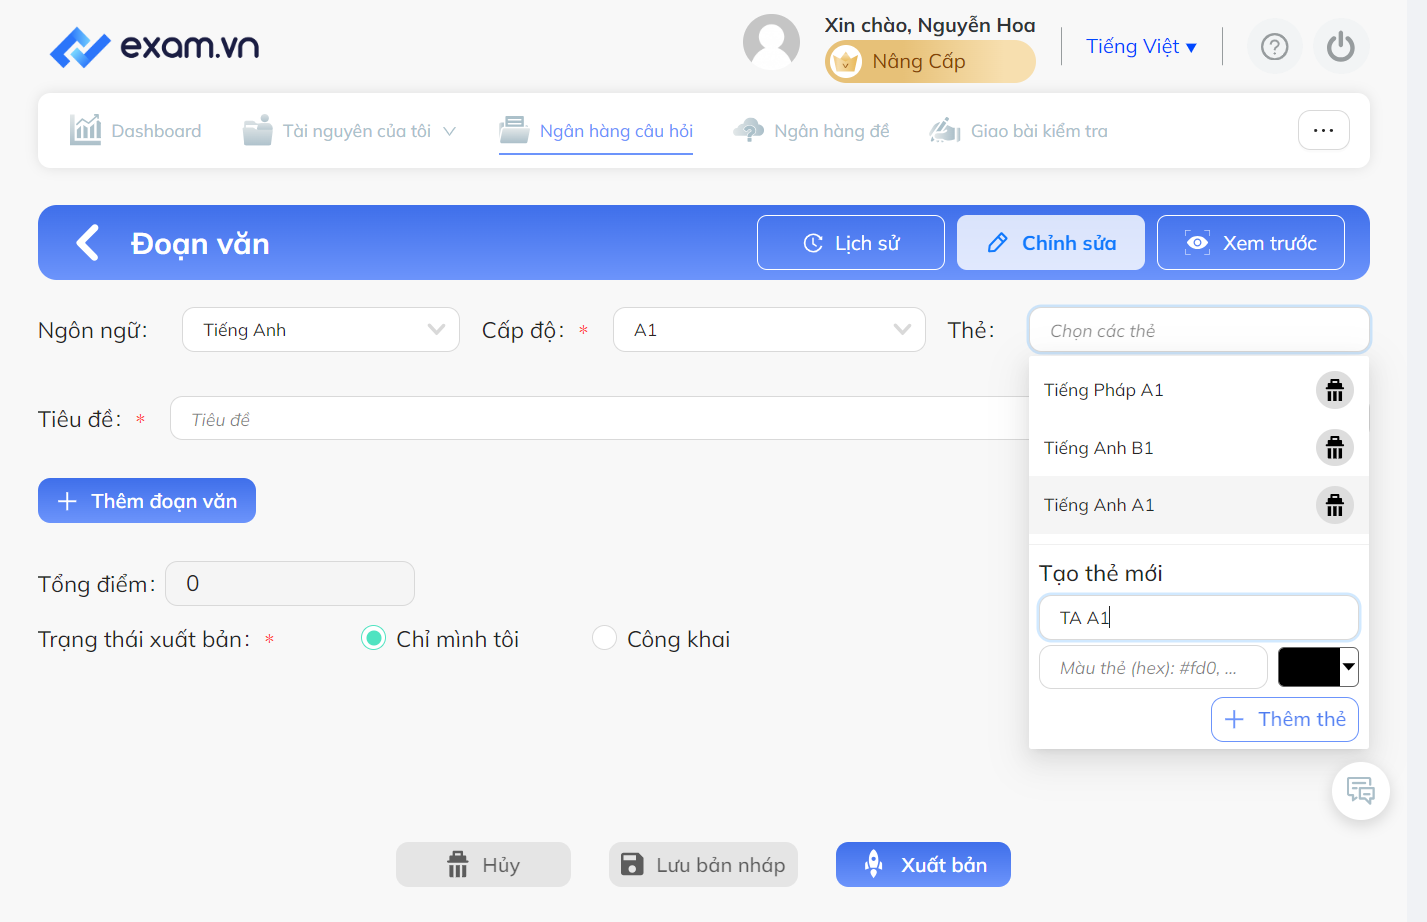1427x922 pixels.
Task: Click the Màu thẻ hex input field
Action: pyautogui.click(x=1153, y=667)
